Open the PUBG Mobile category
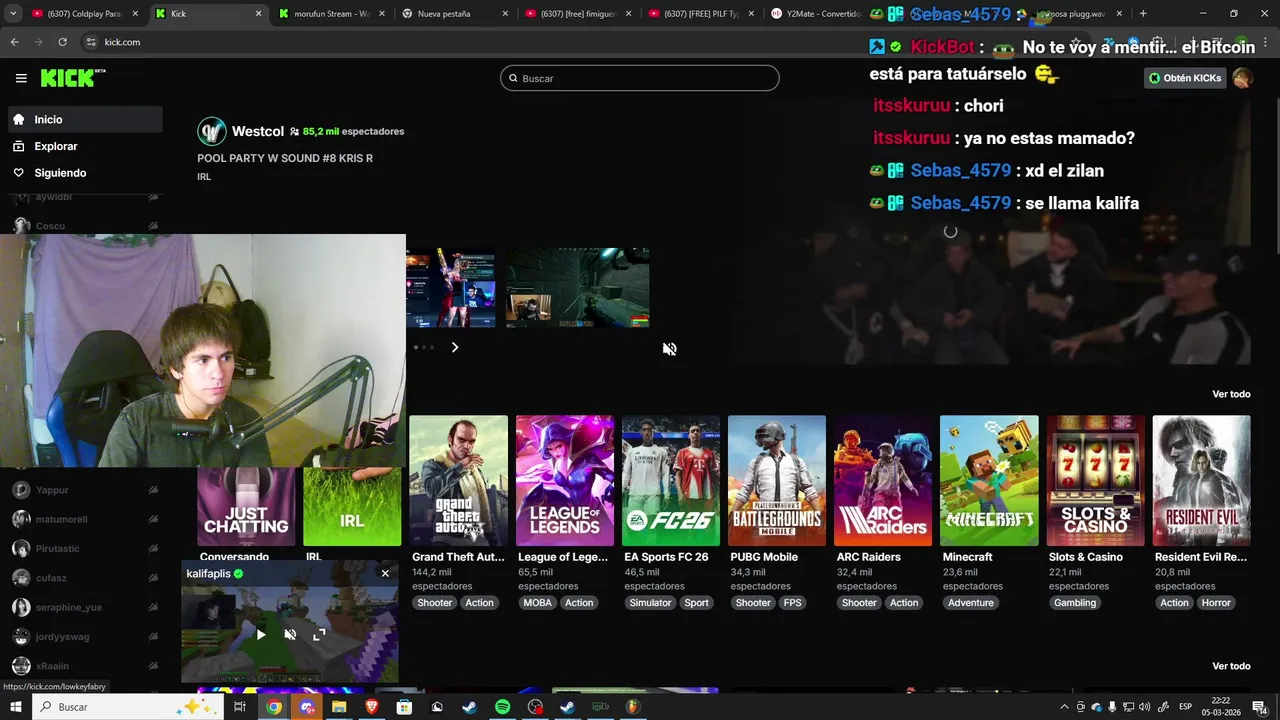 tap(776, 481)
